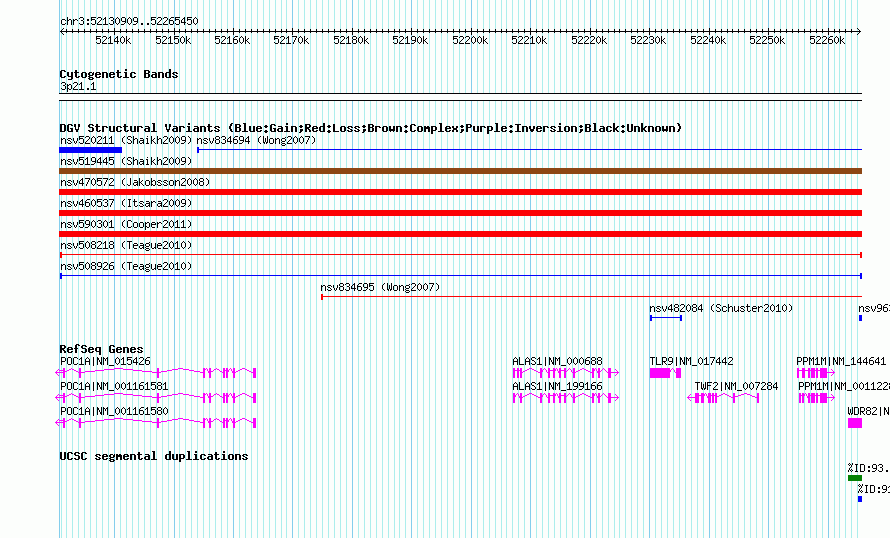This screenshot has width=890, height=538.
Task: Click the 52140k ruler mark
Action: click(x=114, y=40)
